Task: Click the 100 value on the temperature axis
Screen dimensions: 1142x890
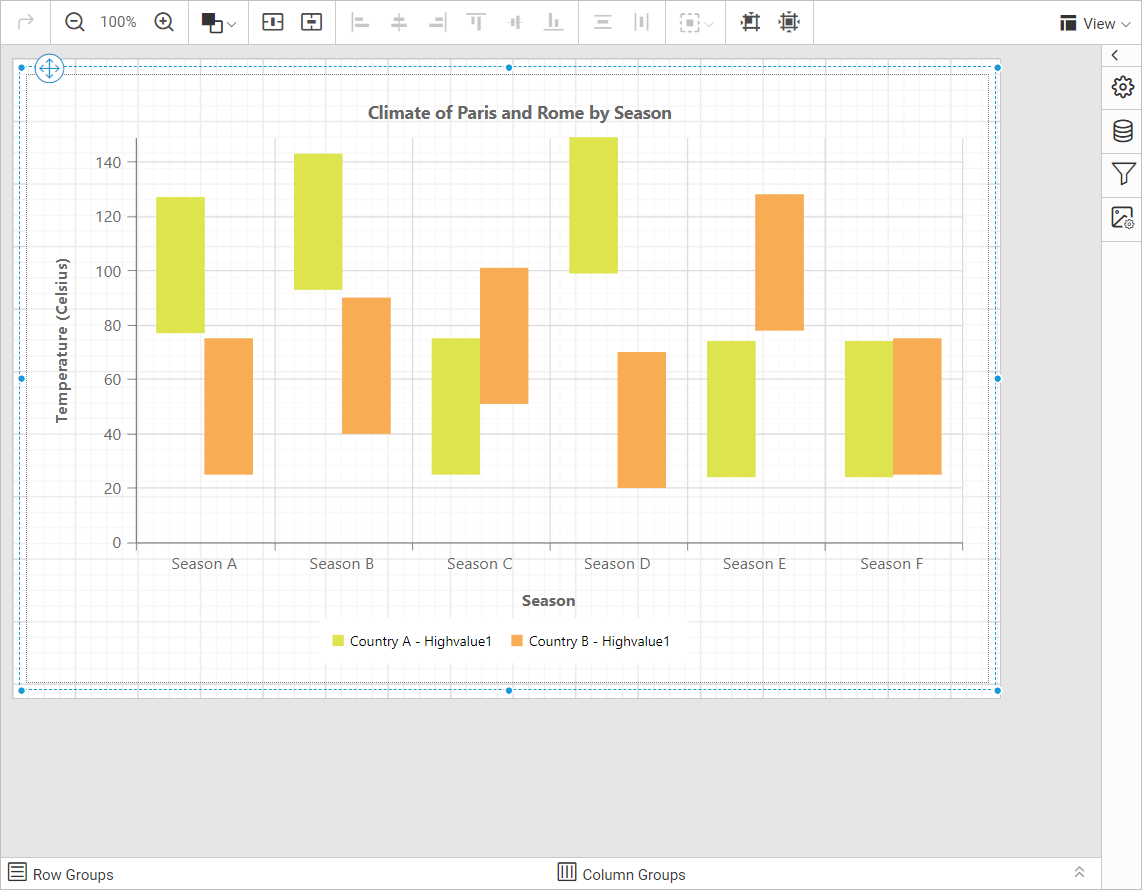Action: pos(109,271)
